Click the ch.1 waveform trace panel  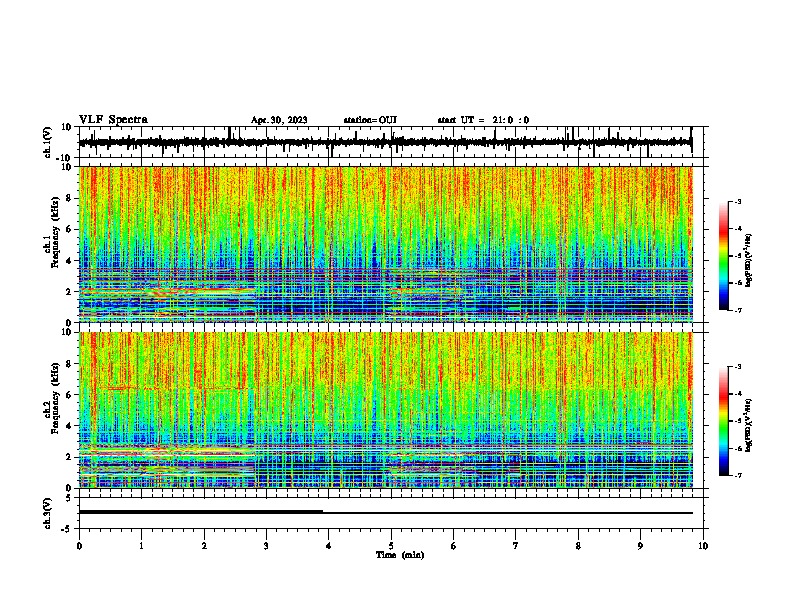[x=391, y=142]
